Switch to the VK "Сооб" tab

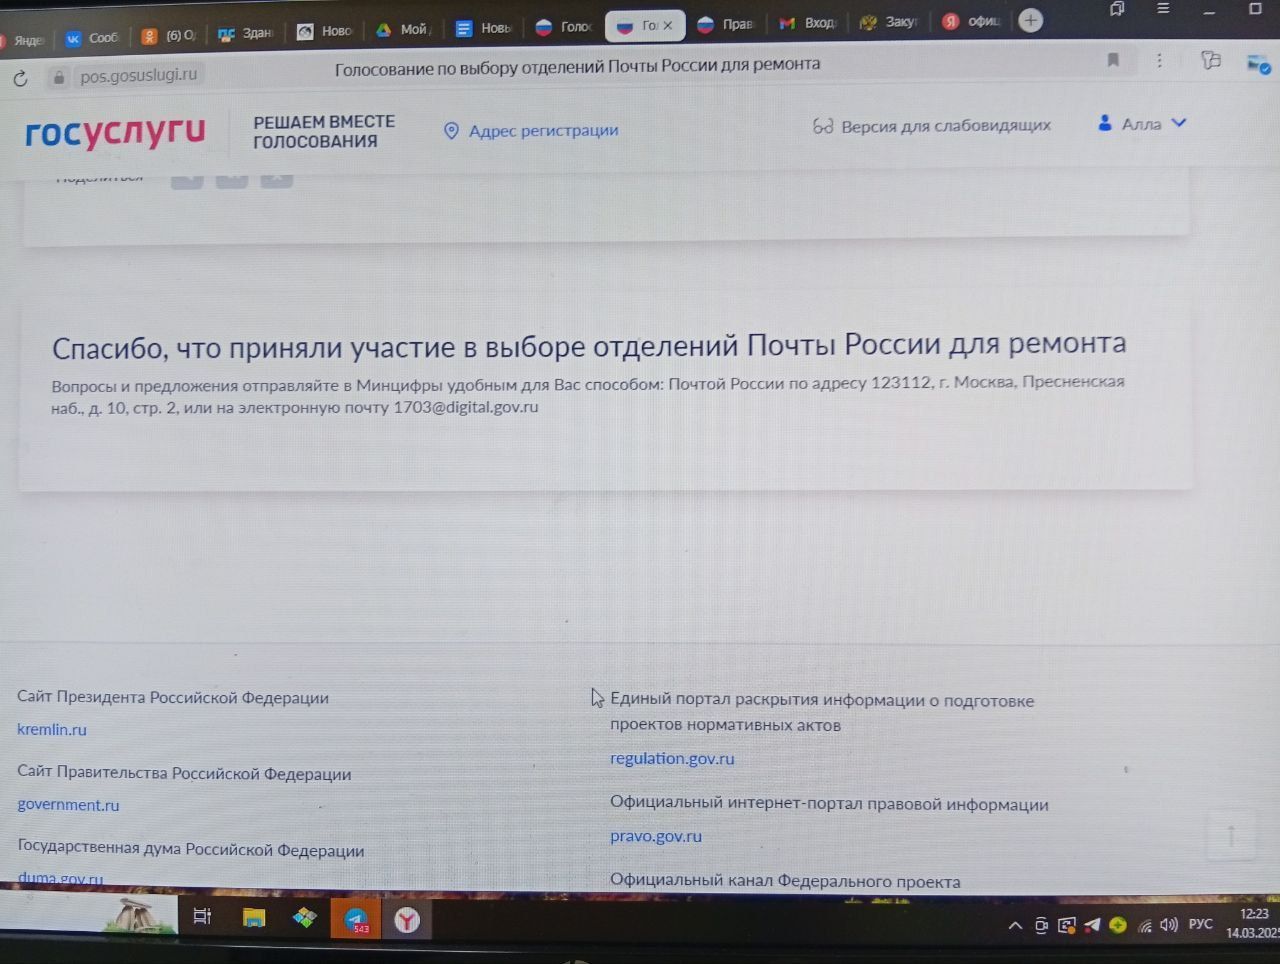91,38
